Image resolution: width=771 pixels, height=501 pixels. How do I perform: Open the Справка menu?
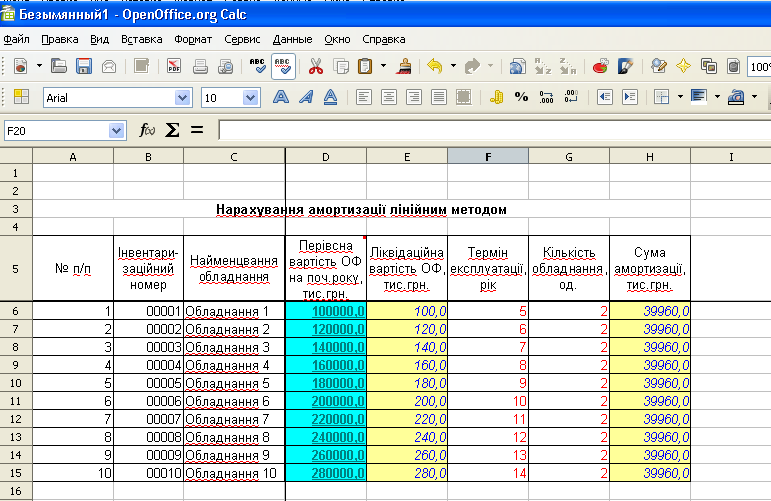coord(384,39)
